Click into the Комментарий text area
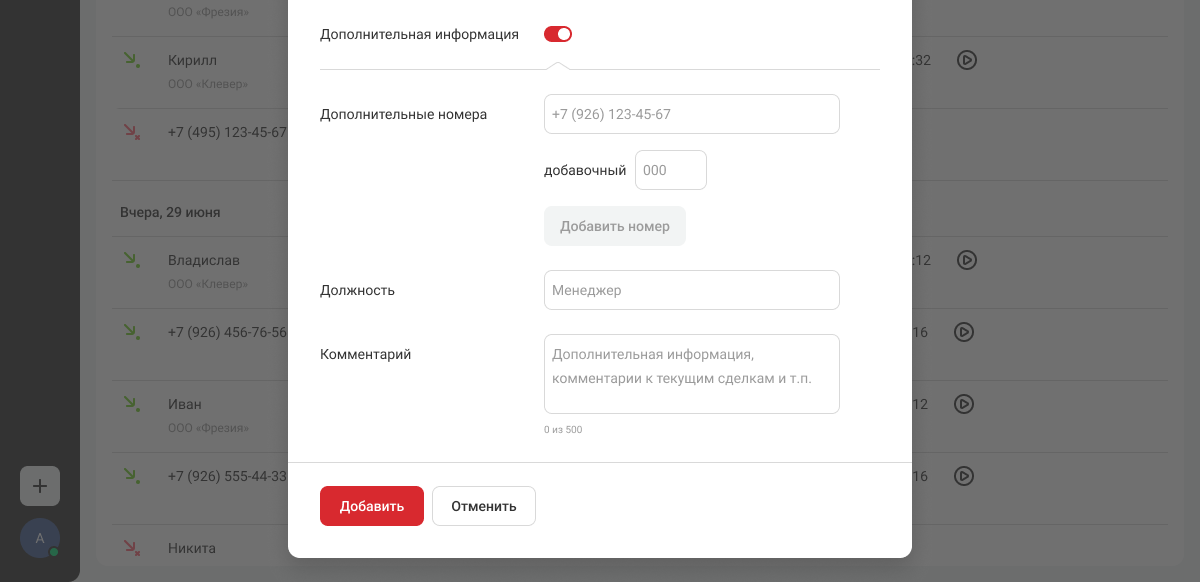 coord(691,374)
